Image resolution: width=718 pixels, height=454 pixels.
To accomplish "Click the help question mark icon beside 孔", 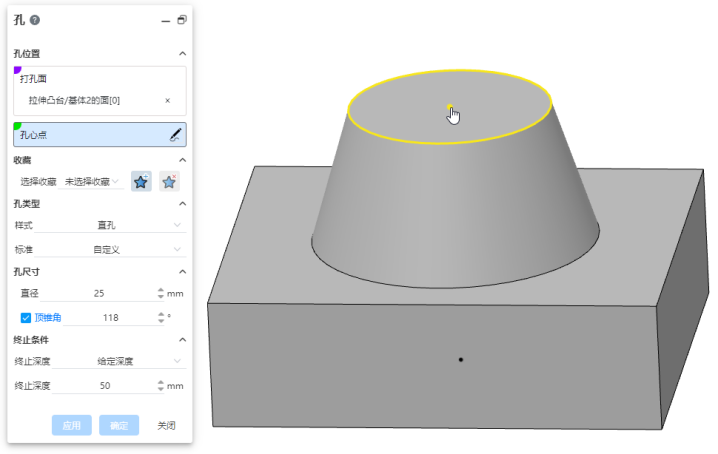I will coord(35,20).
